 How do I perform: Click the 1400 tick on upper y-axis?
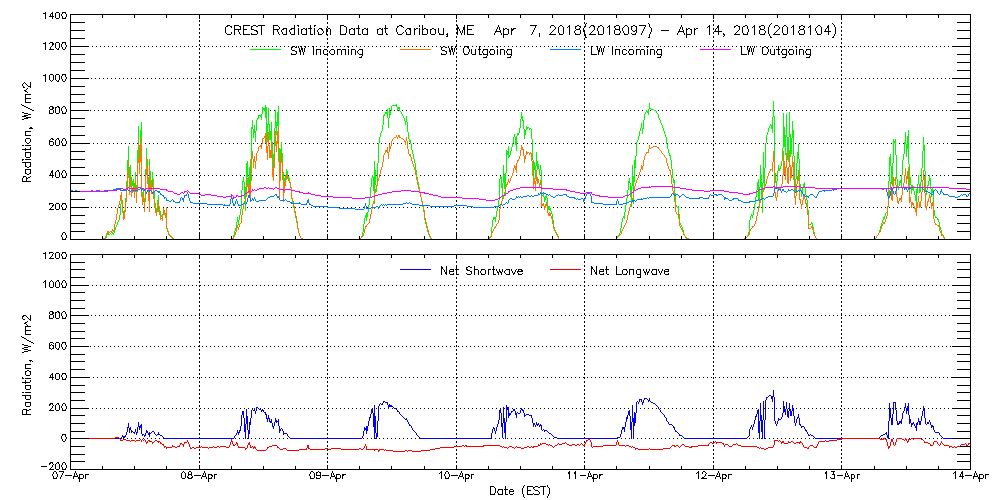tap(54, 18)
